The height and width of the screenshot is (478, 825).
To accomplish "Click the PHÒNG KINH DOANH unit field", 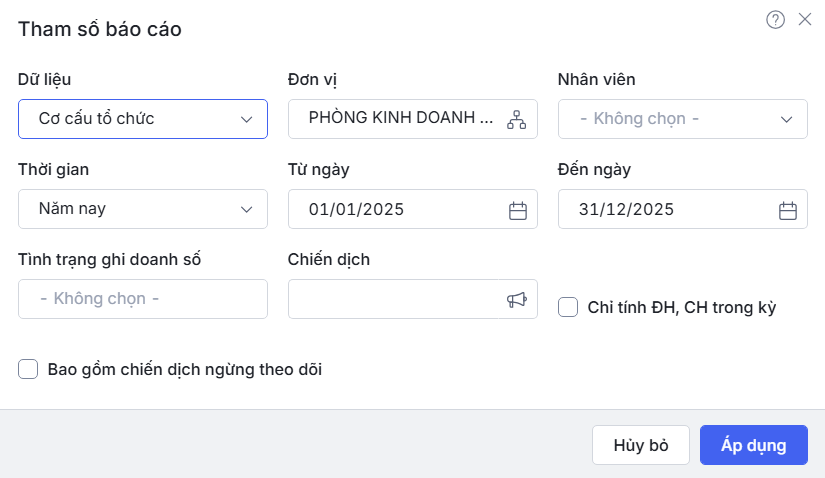I will pos(400,118).
